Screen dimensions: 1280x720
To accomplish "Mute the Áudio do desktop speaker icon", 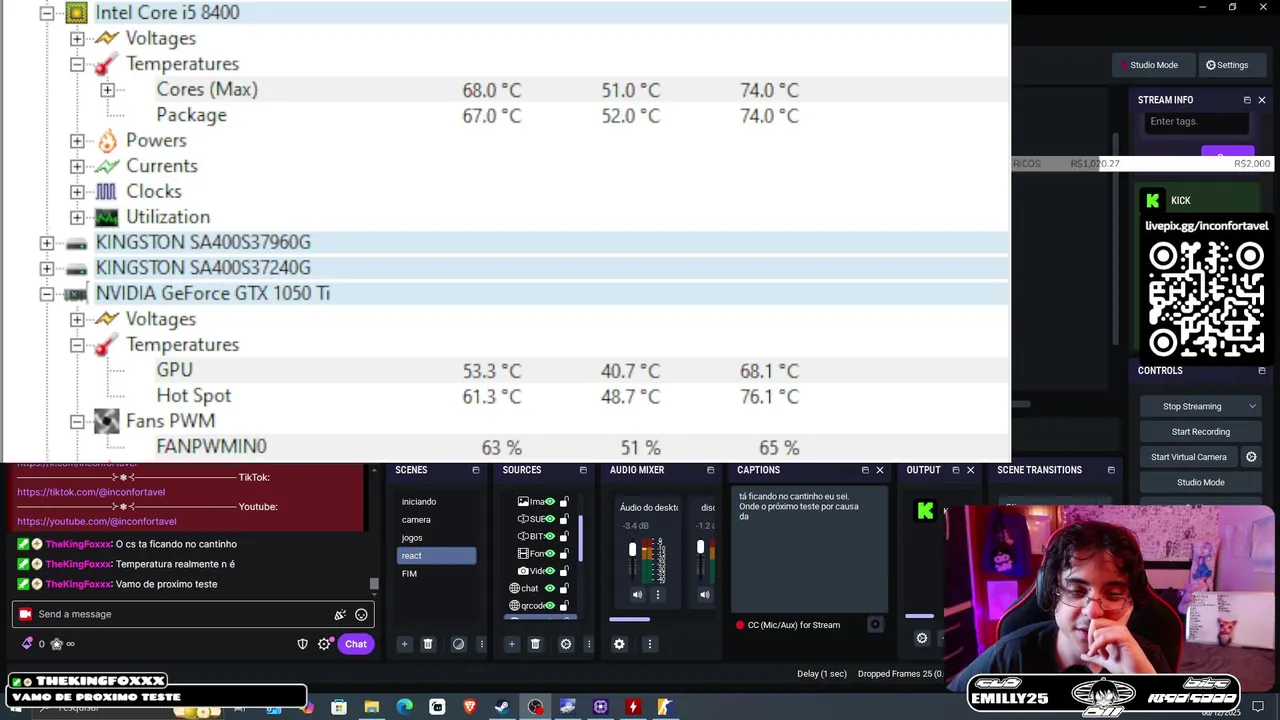I will click(637, 594).
